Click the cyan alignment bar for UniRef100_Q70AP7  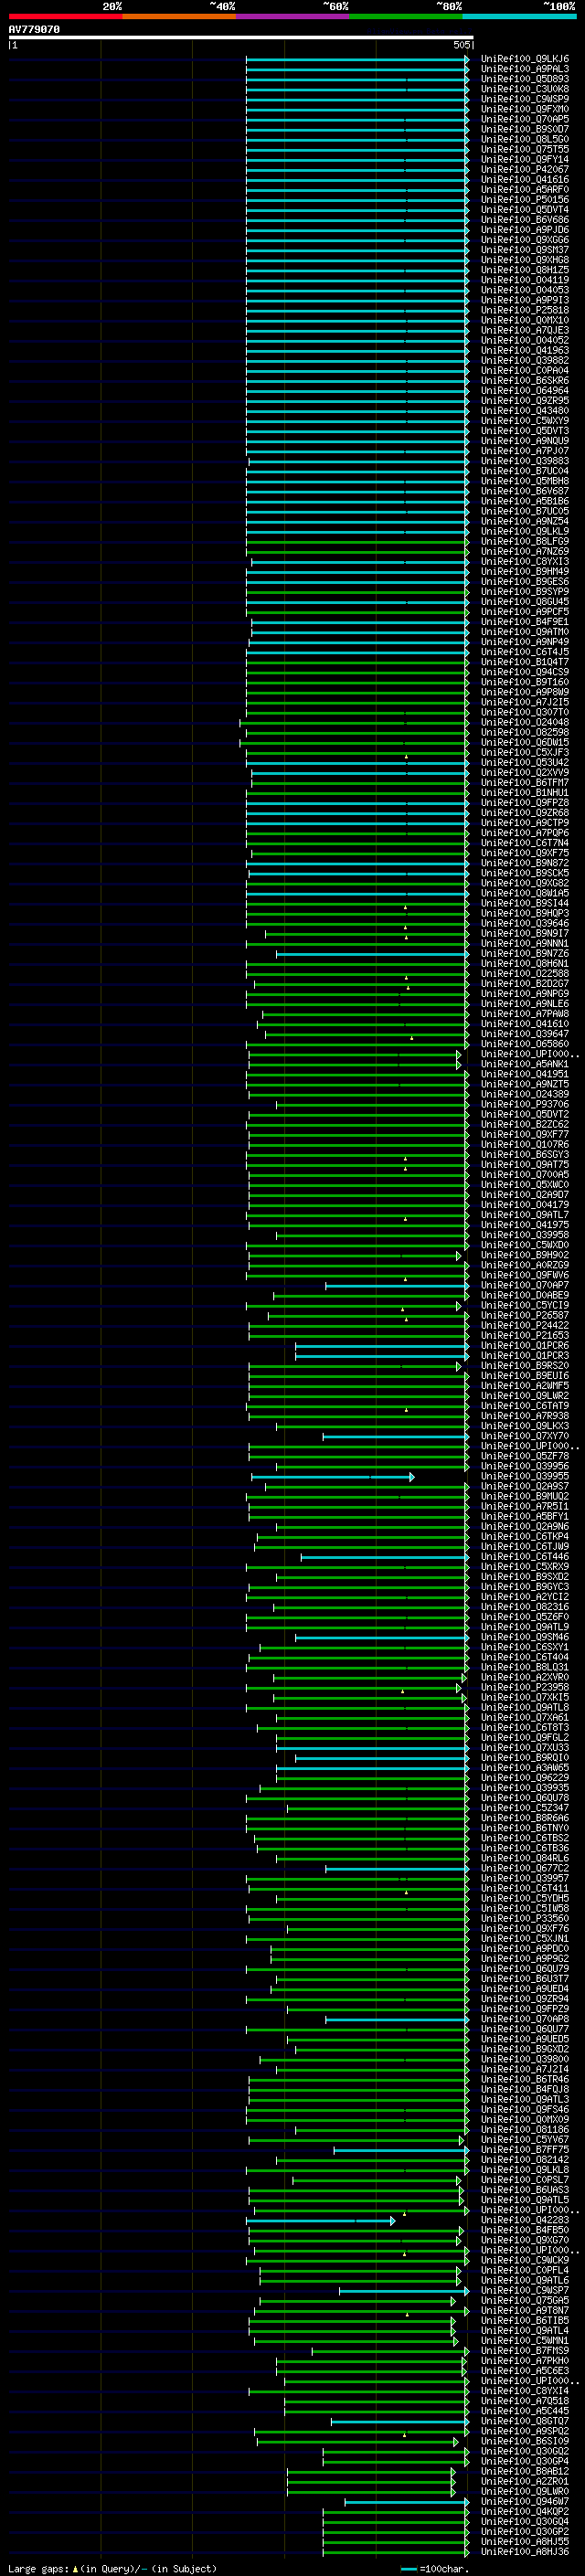coord(397,1286)
